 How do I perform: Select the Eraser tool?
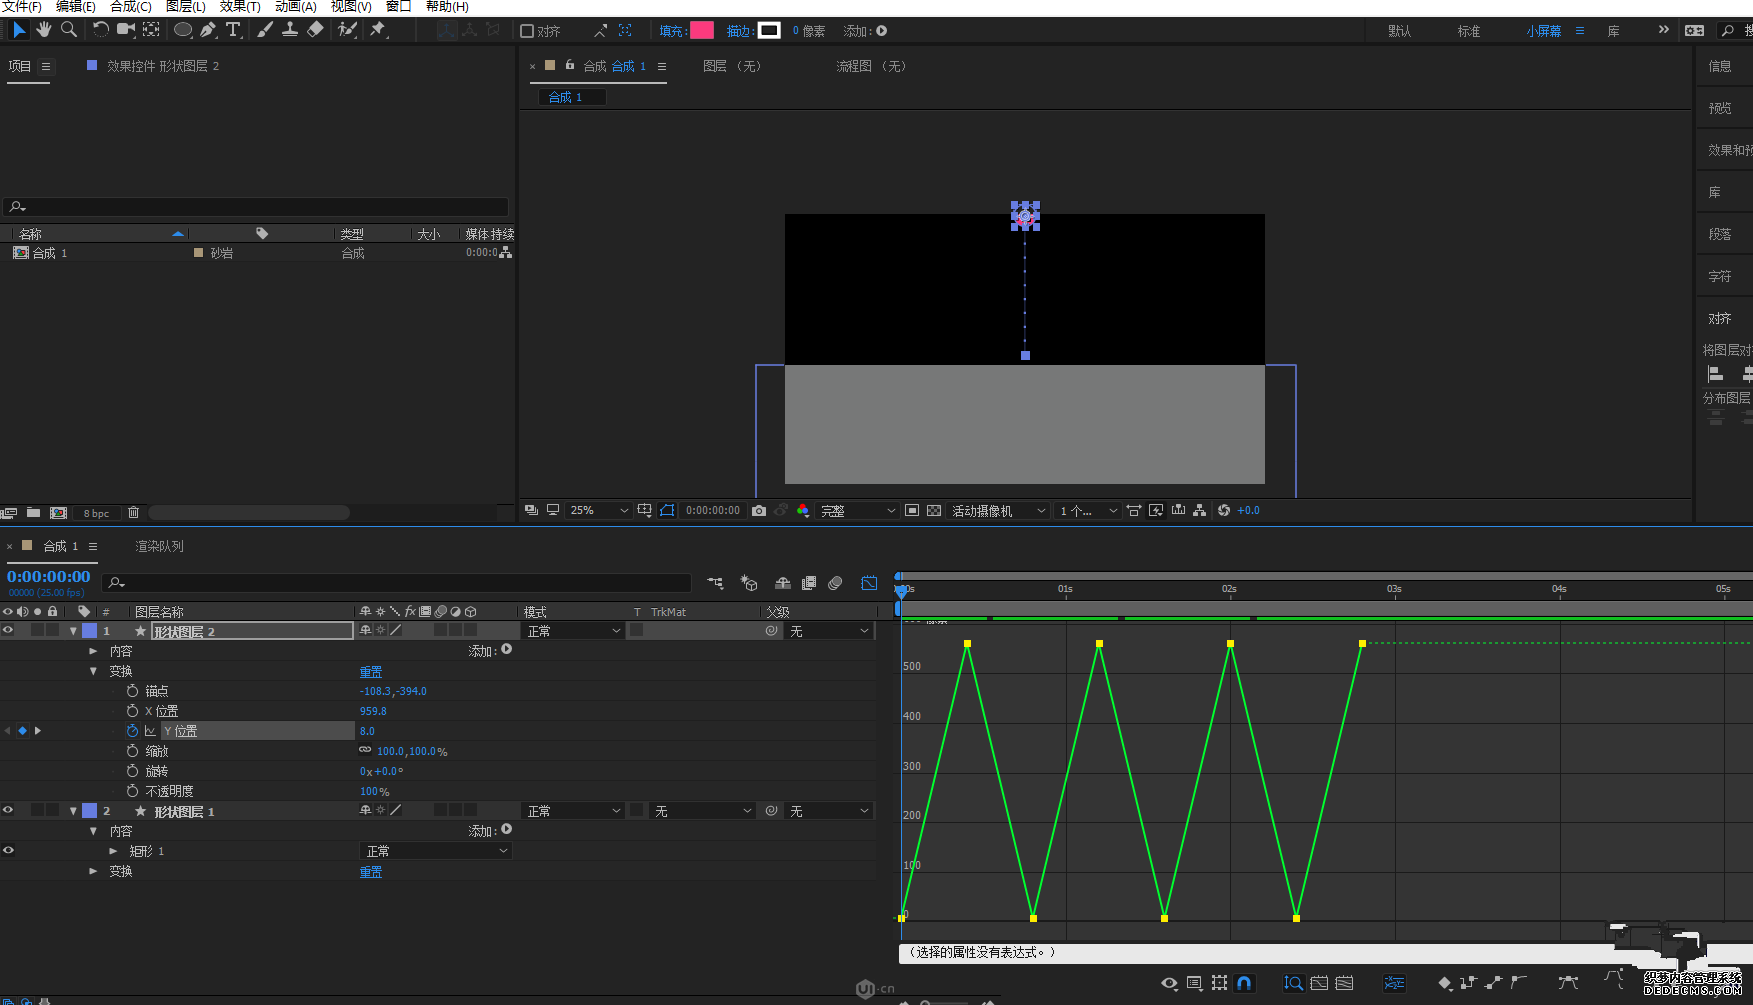pyautogui.click(x=315, y=30)
